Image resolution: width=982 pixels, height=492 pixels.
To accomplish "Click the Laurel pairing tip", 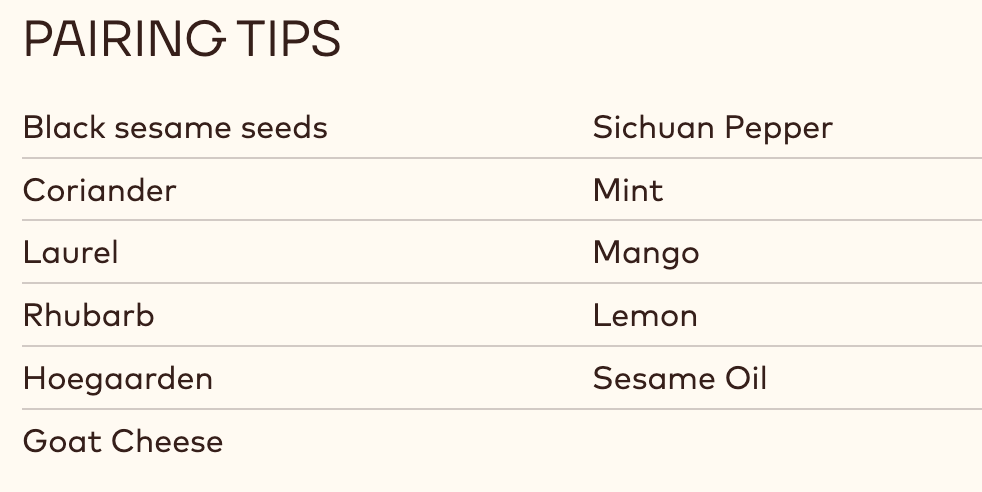I will tap(70, 253).
